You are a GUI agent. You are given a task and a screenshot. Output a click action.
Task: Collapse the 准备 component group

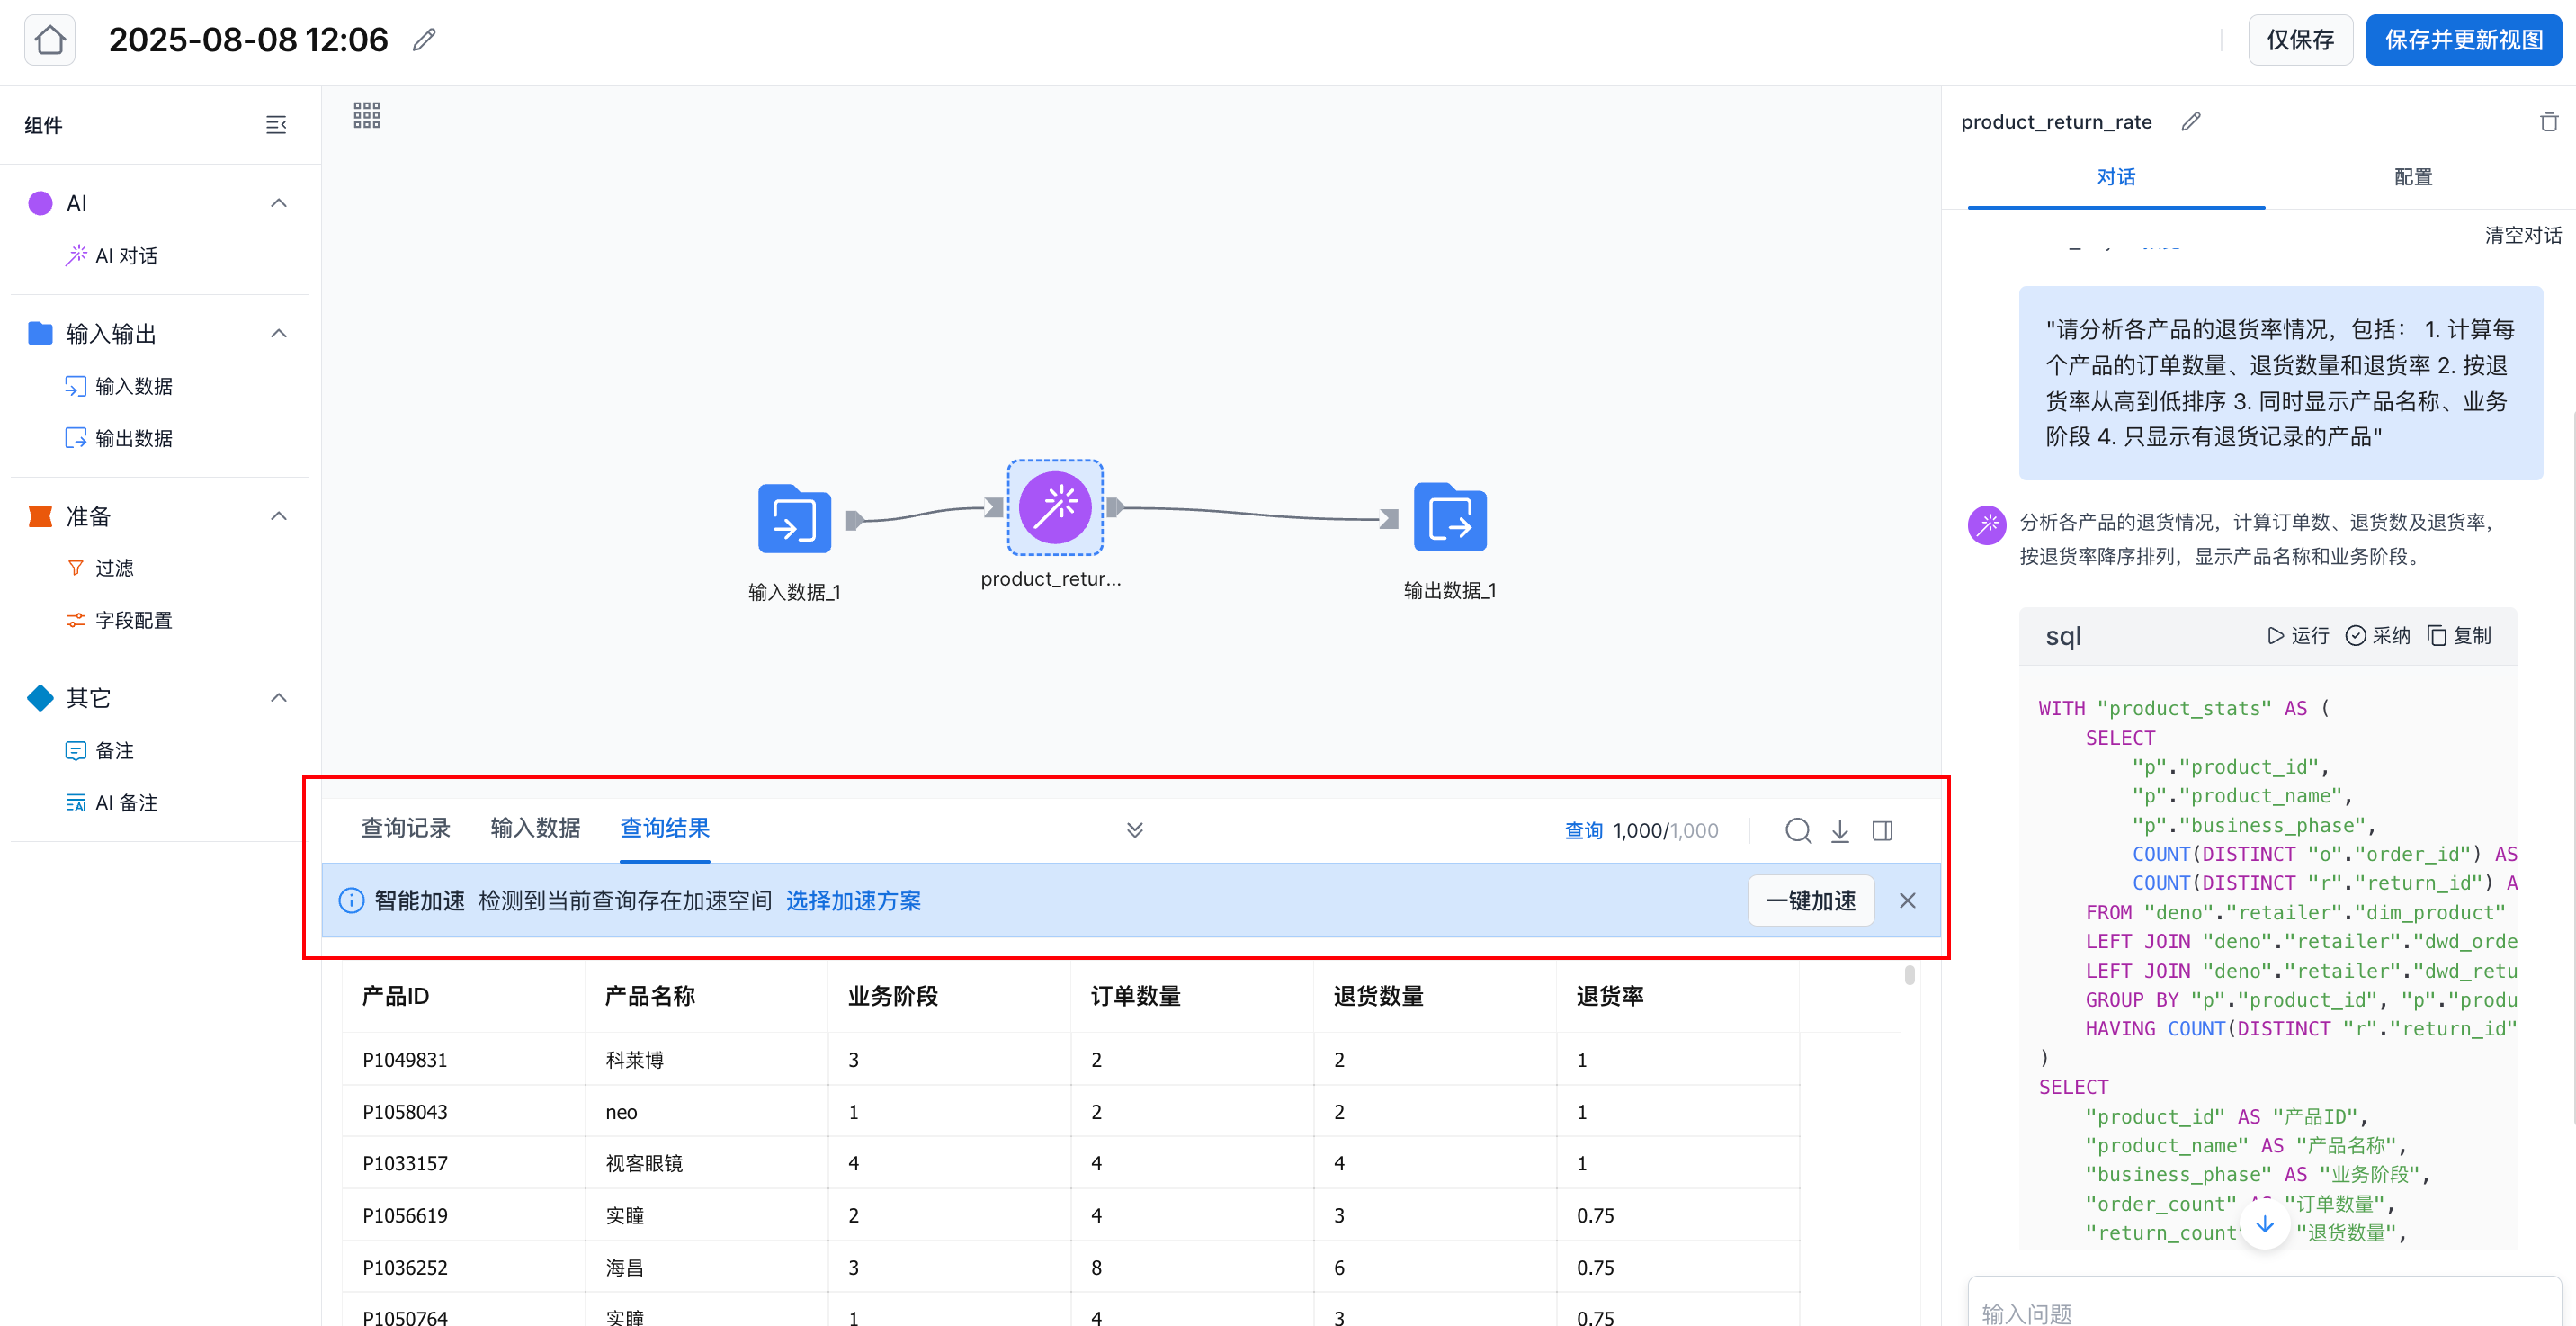click(279, 516)
